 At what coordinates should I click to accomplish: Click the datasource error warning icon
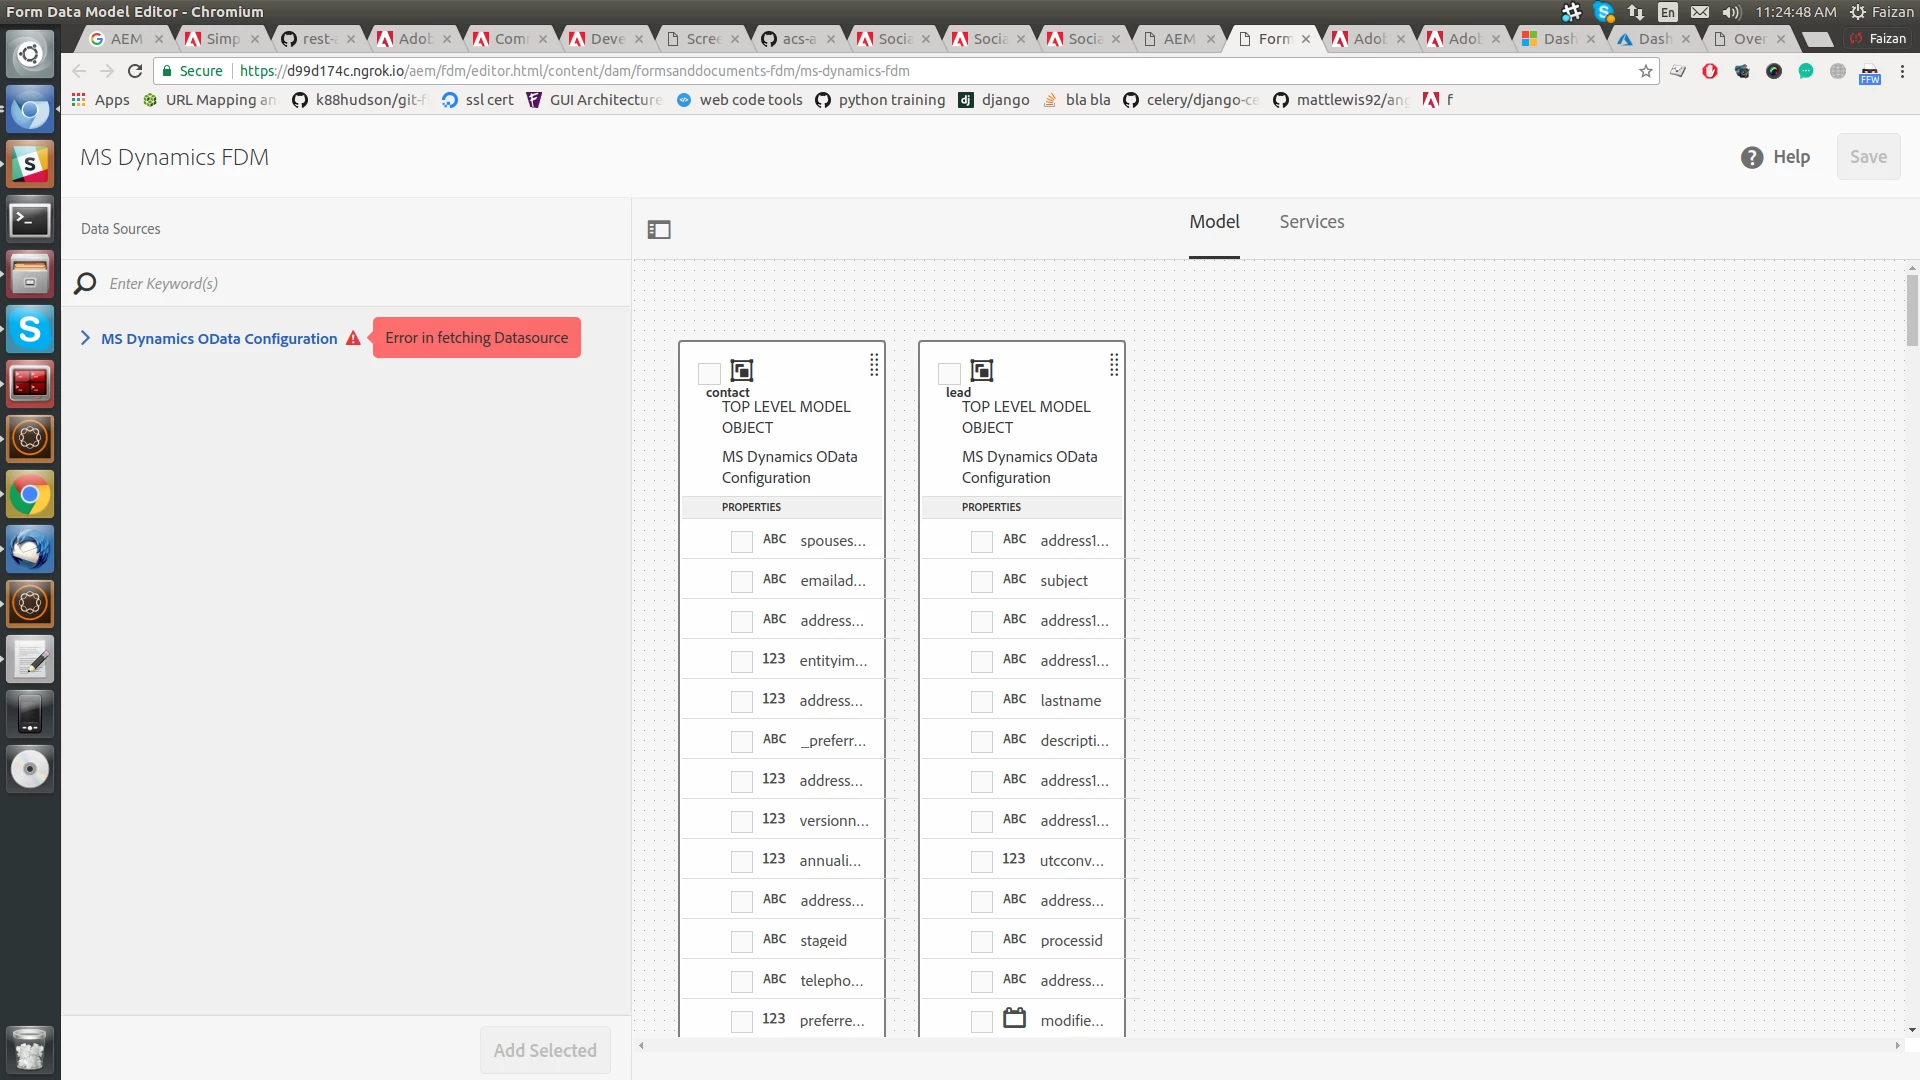click(353, 339)
